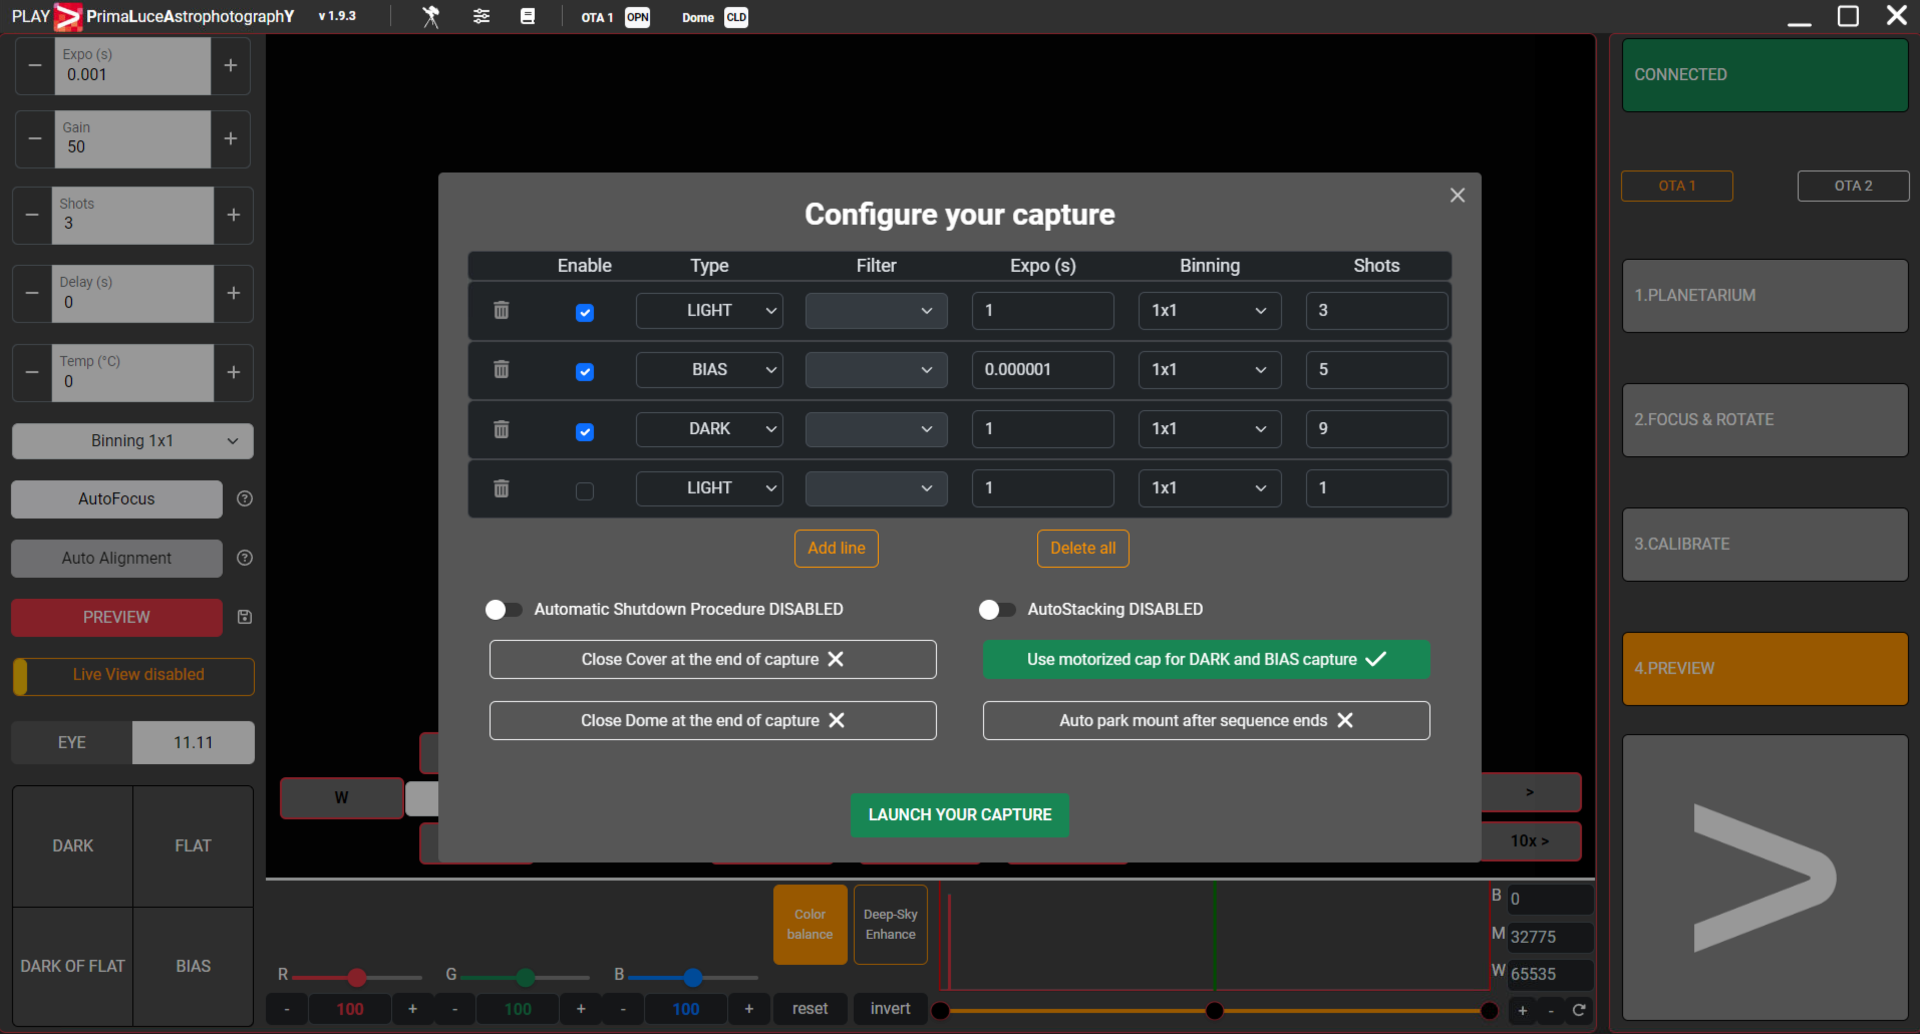Open Type dropdown of last LIGHT row

point(709,488)
